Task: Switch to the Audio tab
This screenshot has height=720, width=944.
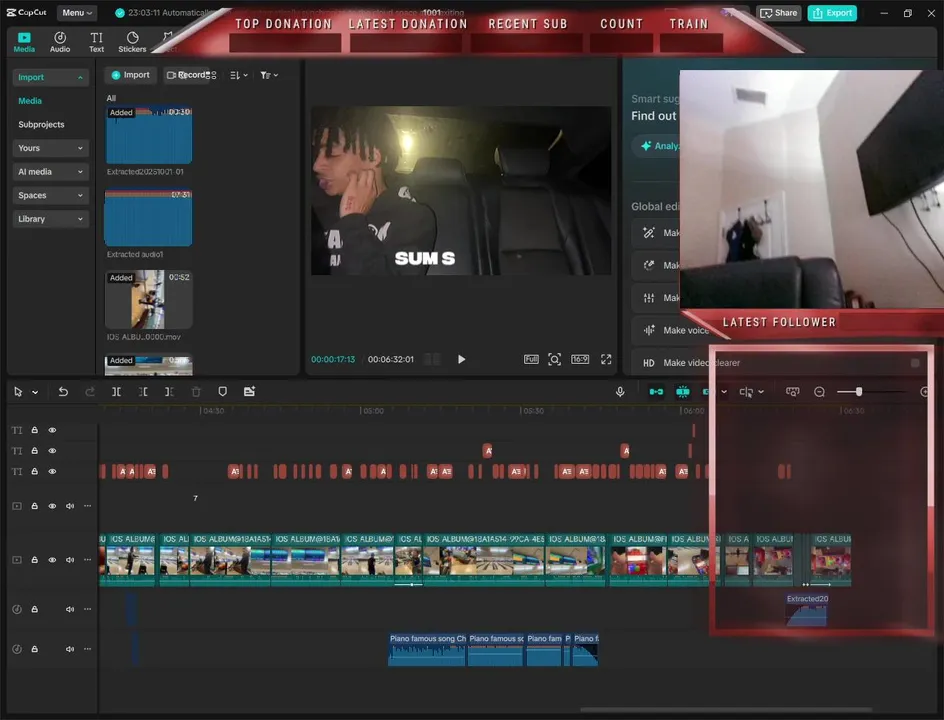Action: [60, 42]
